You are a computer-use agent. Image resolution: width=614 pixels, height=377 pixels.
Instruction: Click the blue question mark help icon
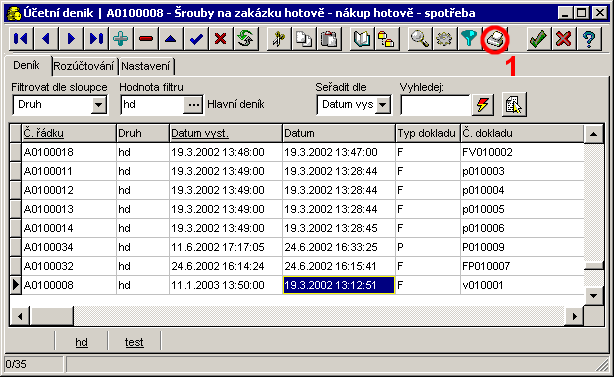[589, 39]
